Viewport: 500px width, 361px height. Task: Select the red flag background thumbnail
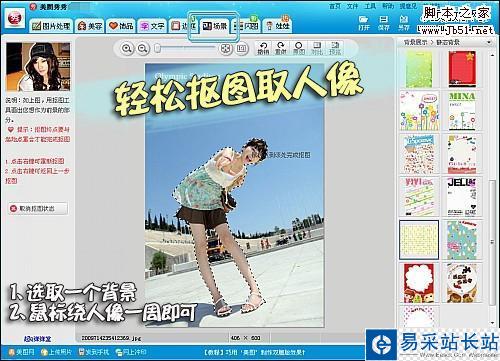tap(462, 69)
